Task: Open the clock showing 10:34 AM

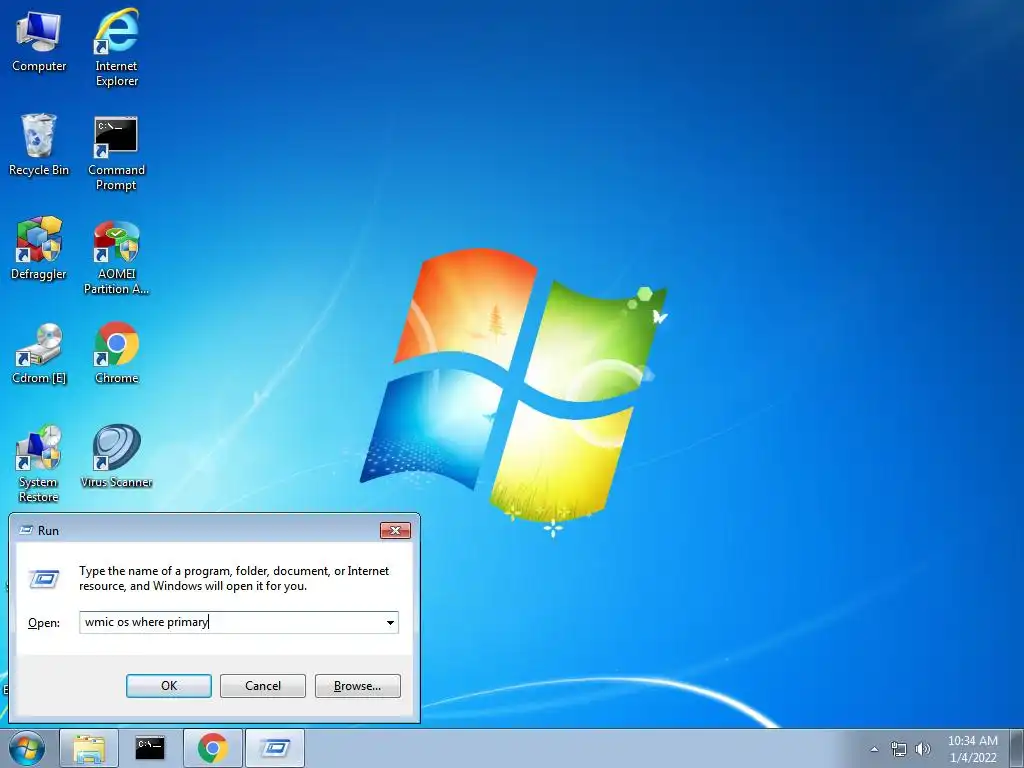Action: click(972, 749)
